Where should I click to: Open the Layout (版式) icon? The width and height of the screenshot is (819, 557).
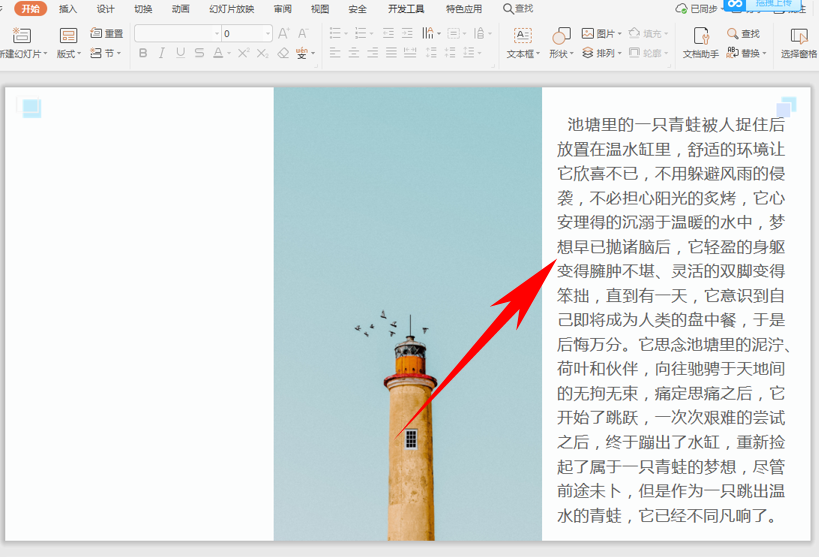coord(68,35)
